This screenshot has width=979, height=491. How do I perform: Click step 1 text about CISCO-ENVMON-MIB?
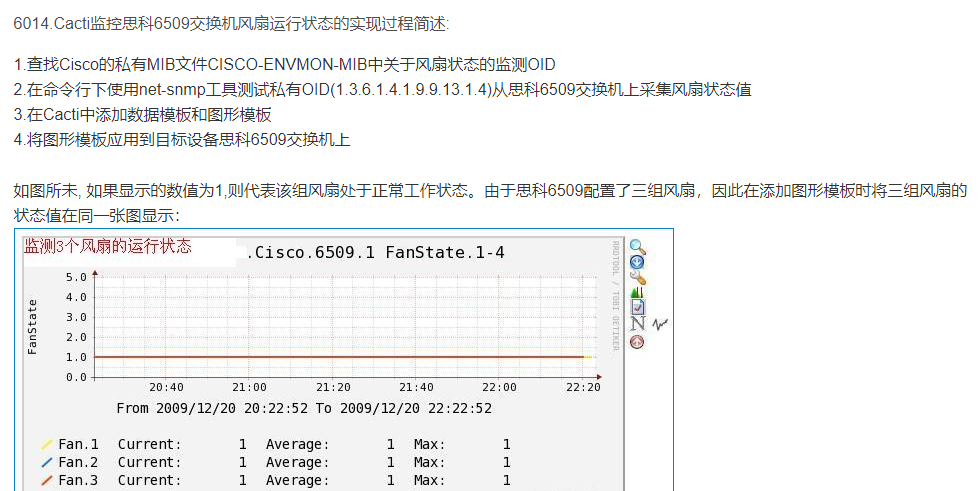coord(285,64)
